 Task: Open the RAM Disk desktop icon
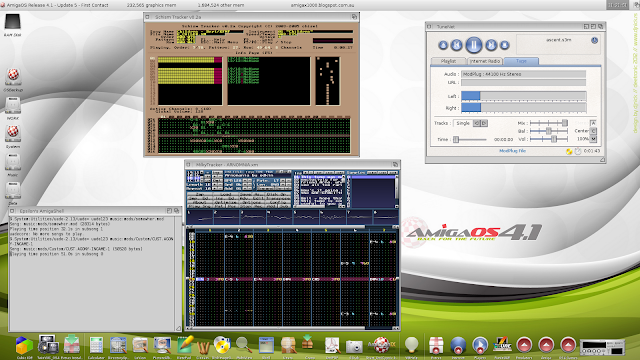coord(12,24)
